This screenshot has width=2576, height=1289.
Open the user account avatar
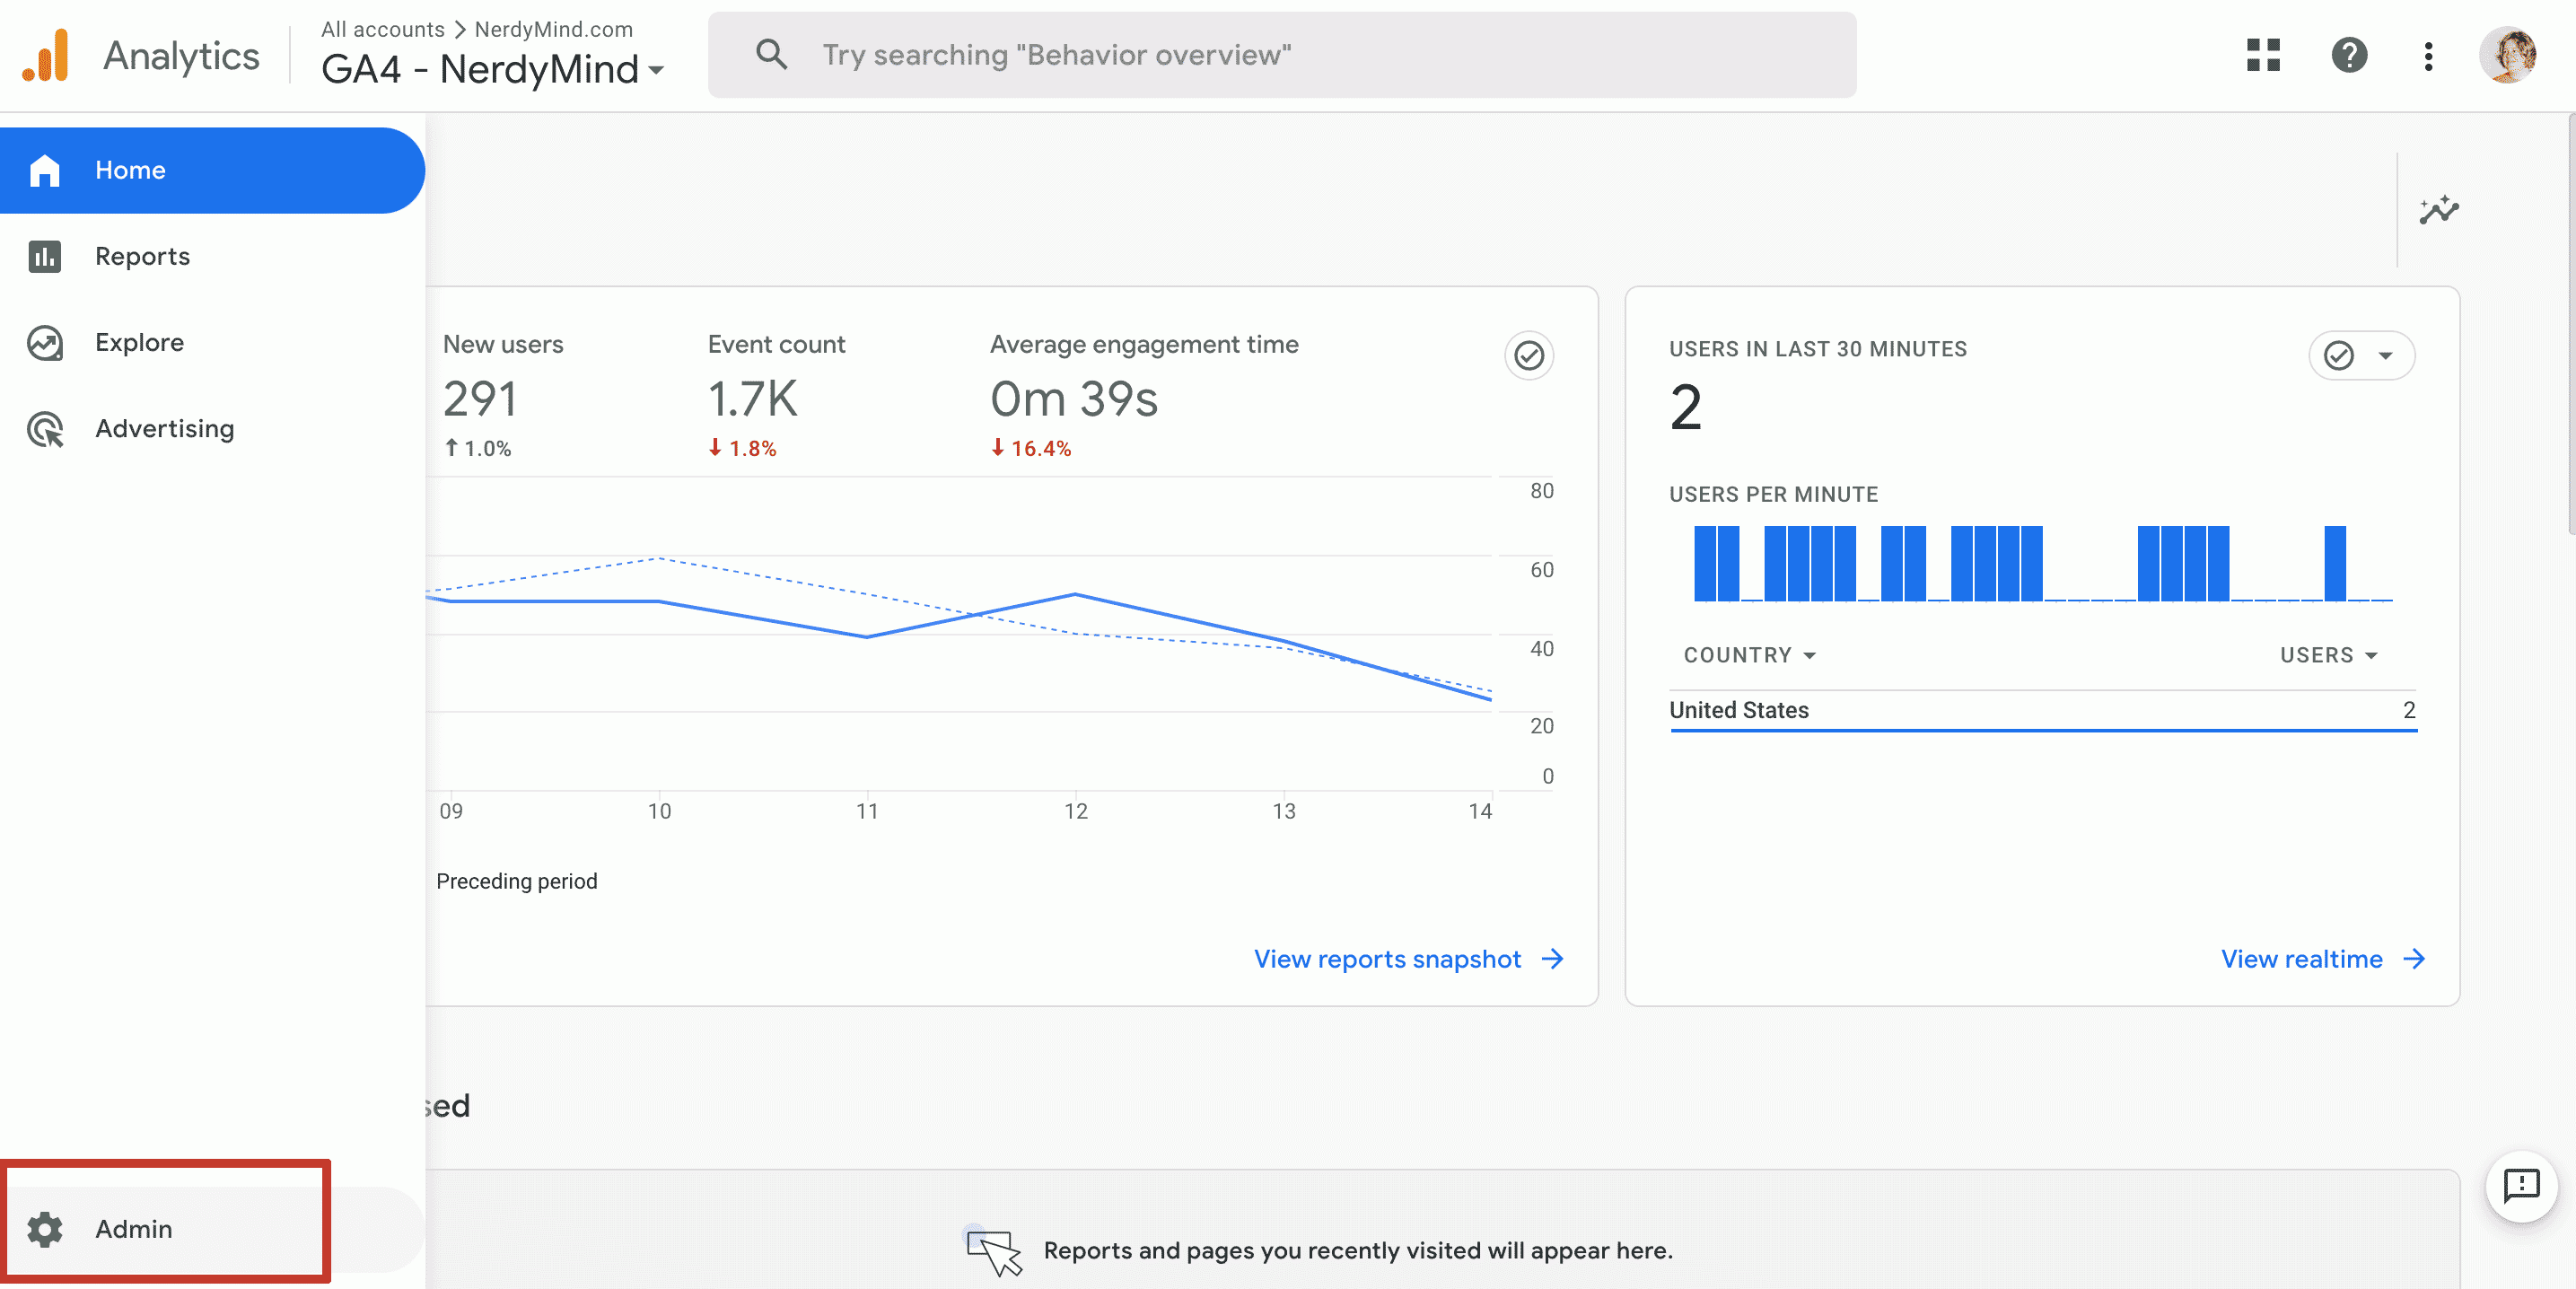[2508, 55]
